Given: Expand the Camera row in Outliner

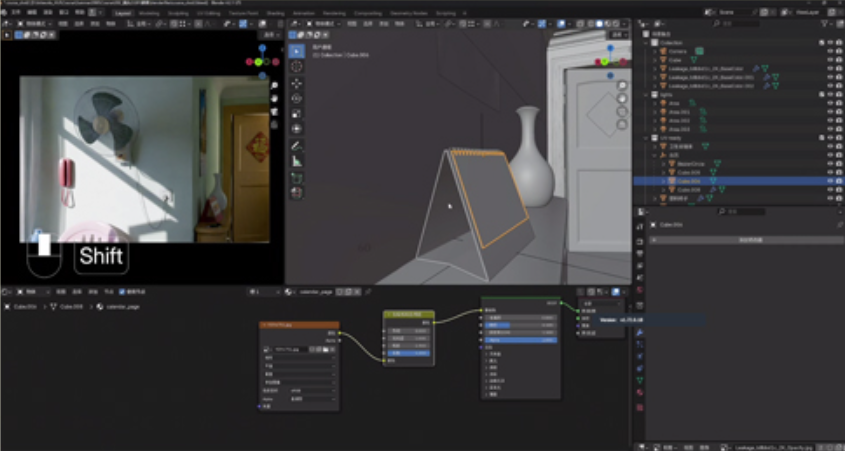Looking at the screenshot, I should (x=655, y=51).
